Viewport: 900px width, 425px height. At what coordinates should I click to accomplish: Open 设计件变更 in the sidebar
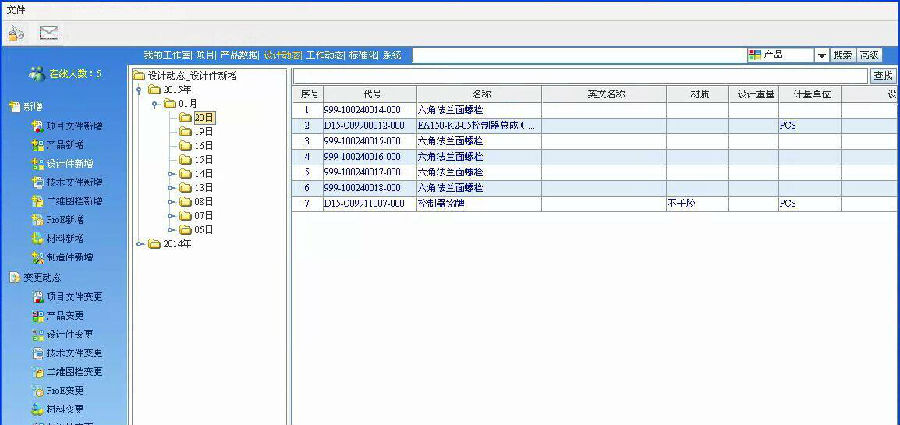point(63,334)
